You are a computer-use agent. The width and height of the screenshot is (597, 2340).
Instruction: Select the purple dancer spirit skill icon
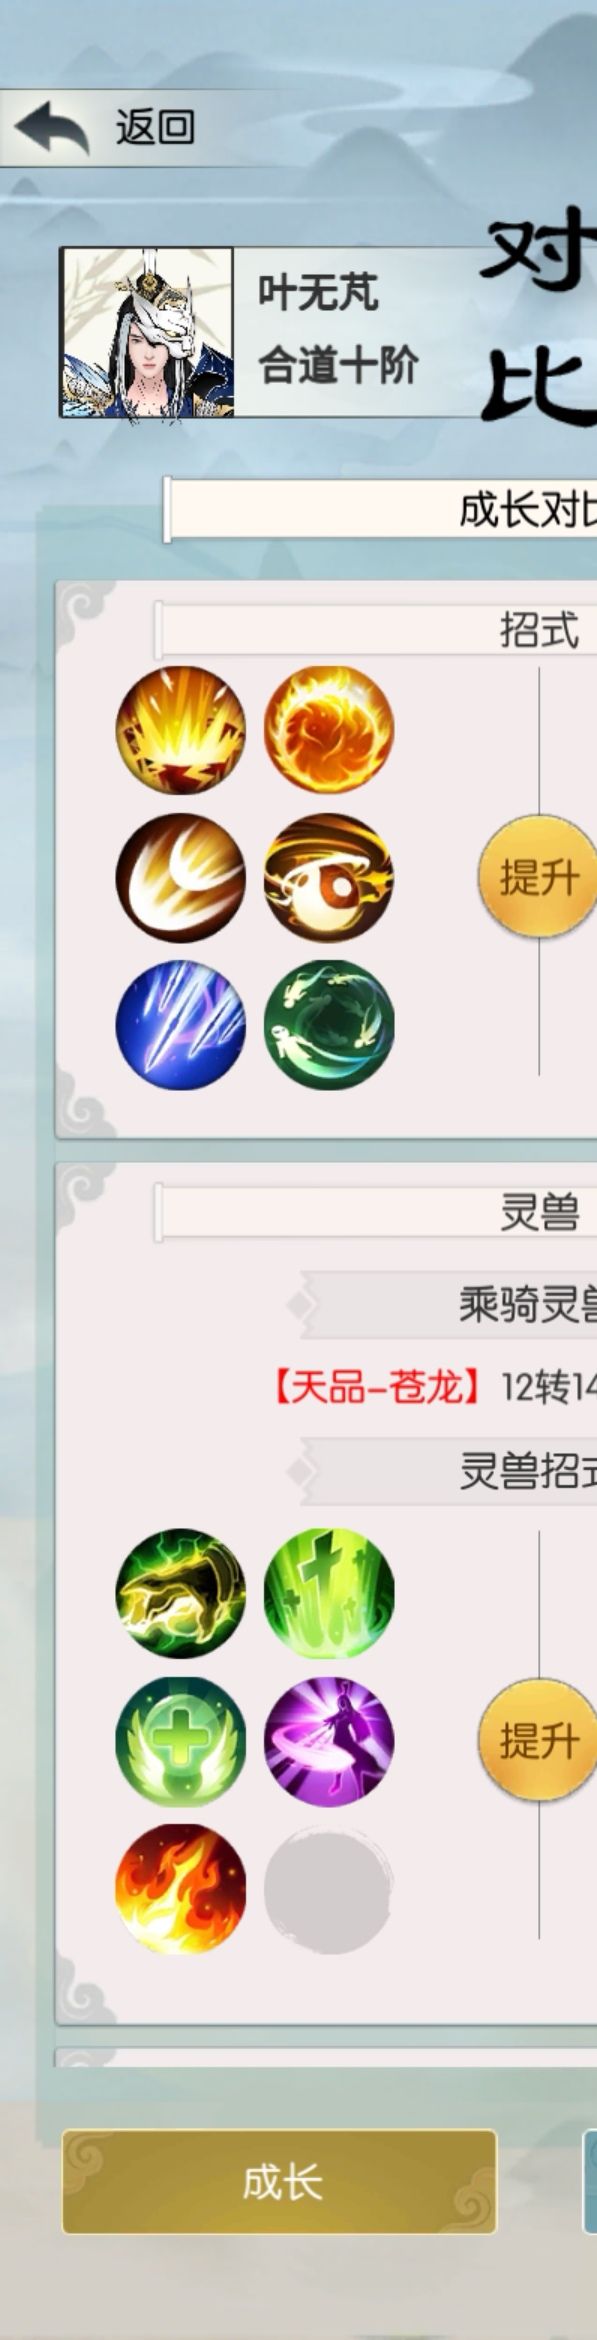tap(329, 1741)
